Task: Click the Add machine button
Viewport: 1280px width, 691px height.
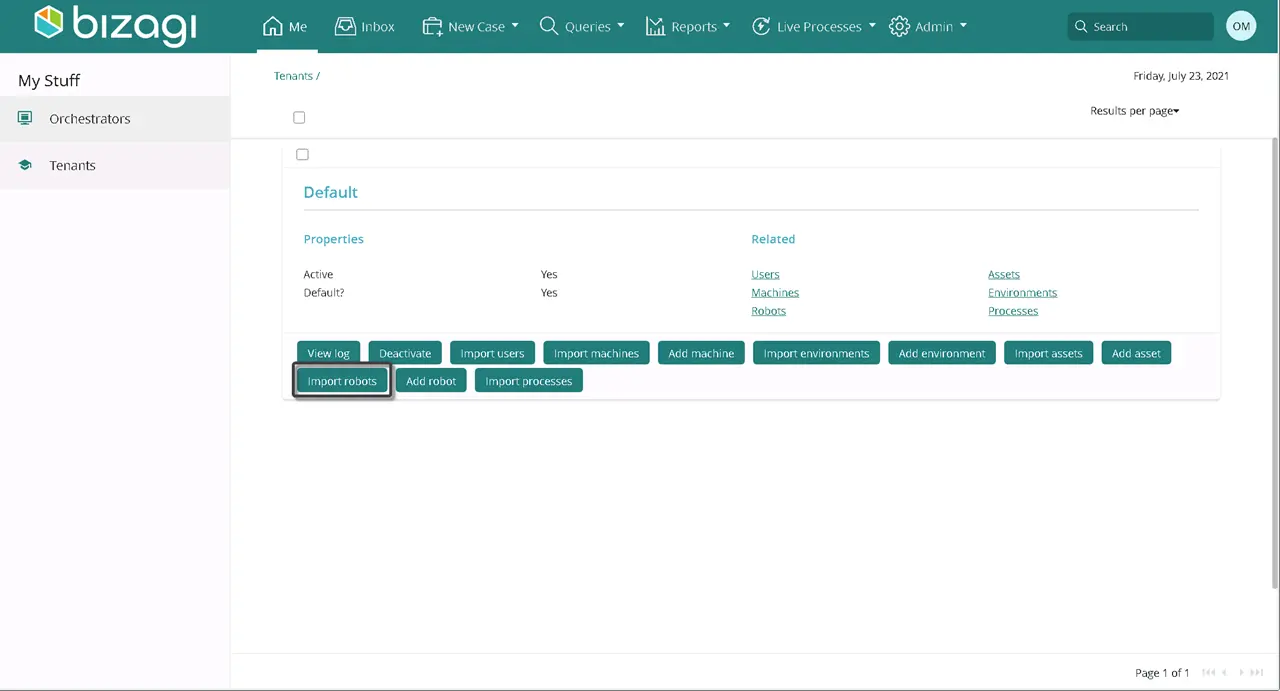Action: (701, 353)
